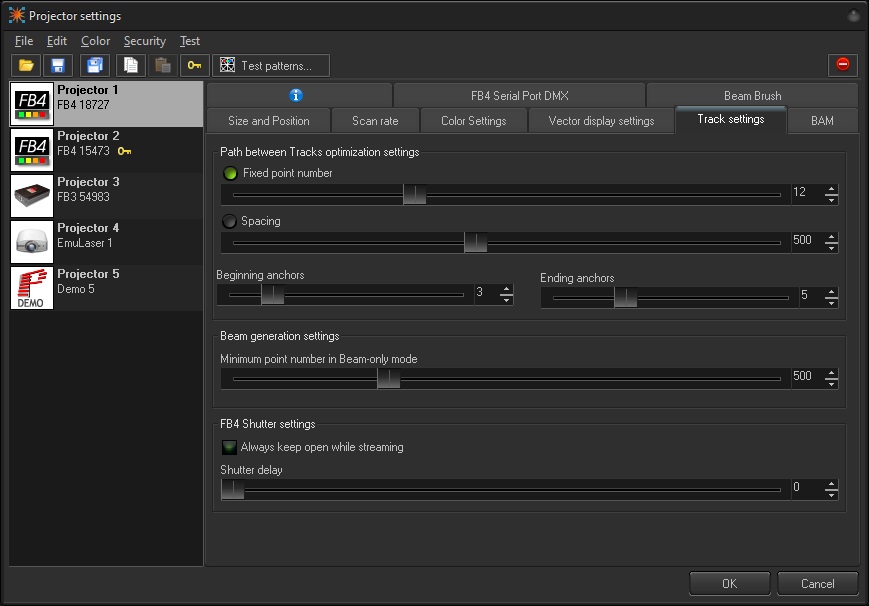
Task: Open the Test patterns button
Action: [271, 66]
